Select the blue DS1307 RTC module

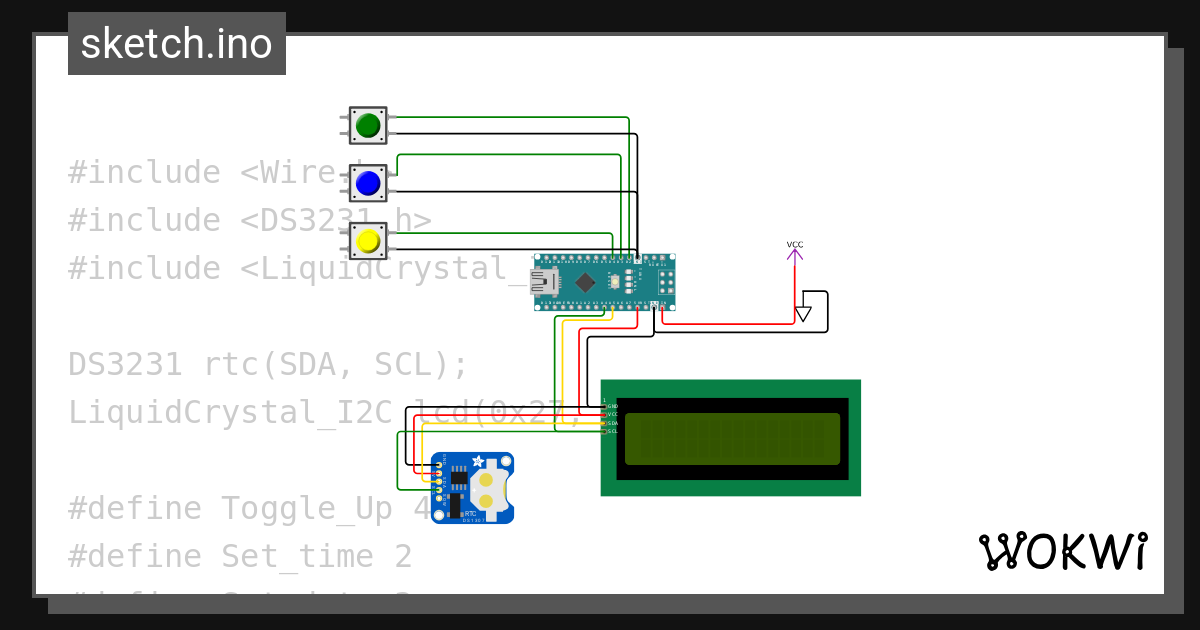point(472,487)
